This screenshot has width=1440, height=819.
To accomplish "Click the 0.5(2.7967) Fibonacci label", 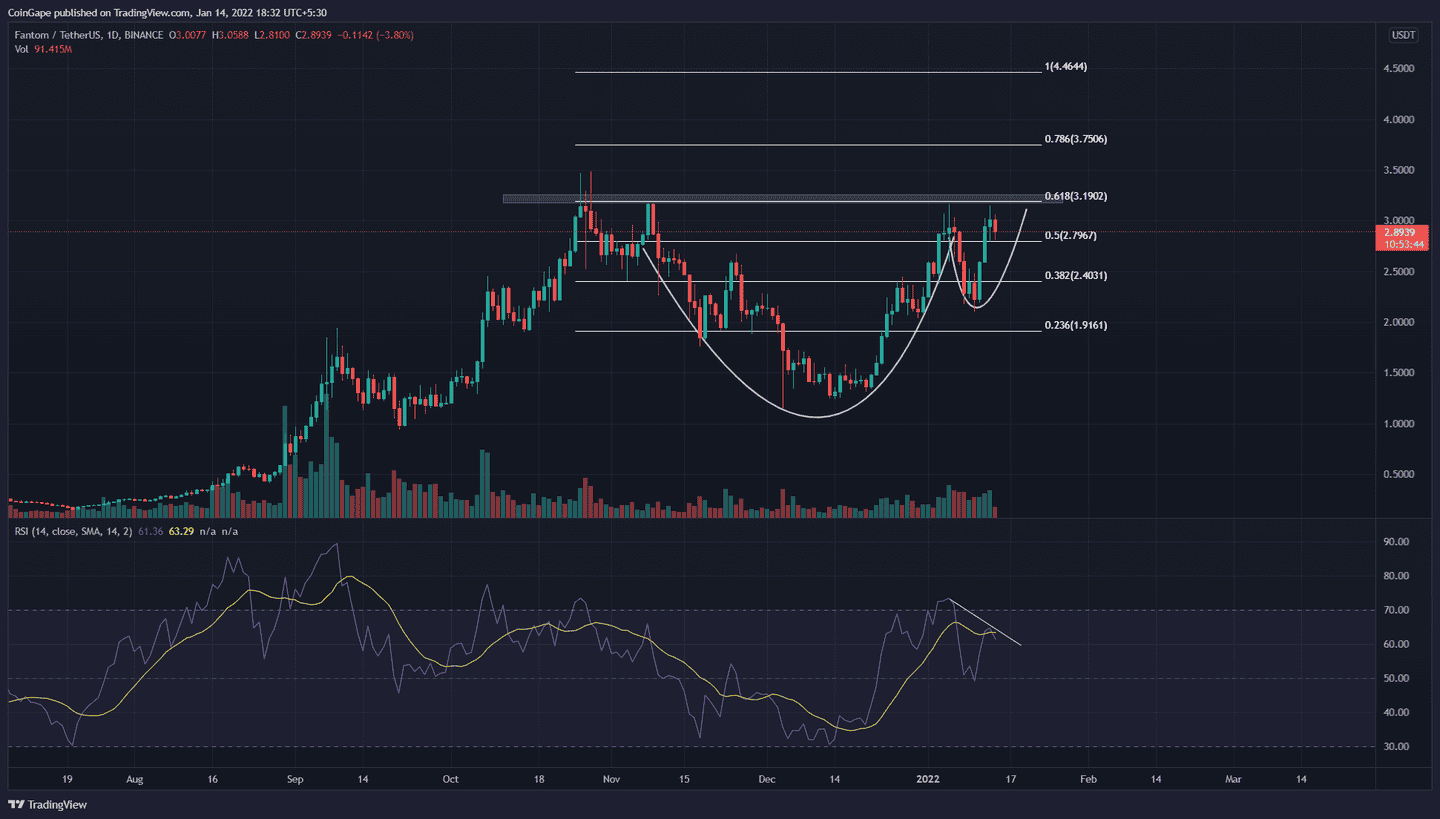I will click(x=1071, y=236).
